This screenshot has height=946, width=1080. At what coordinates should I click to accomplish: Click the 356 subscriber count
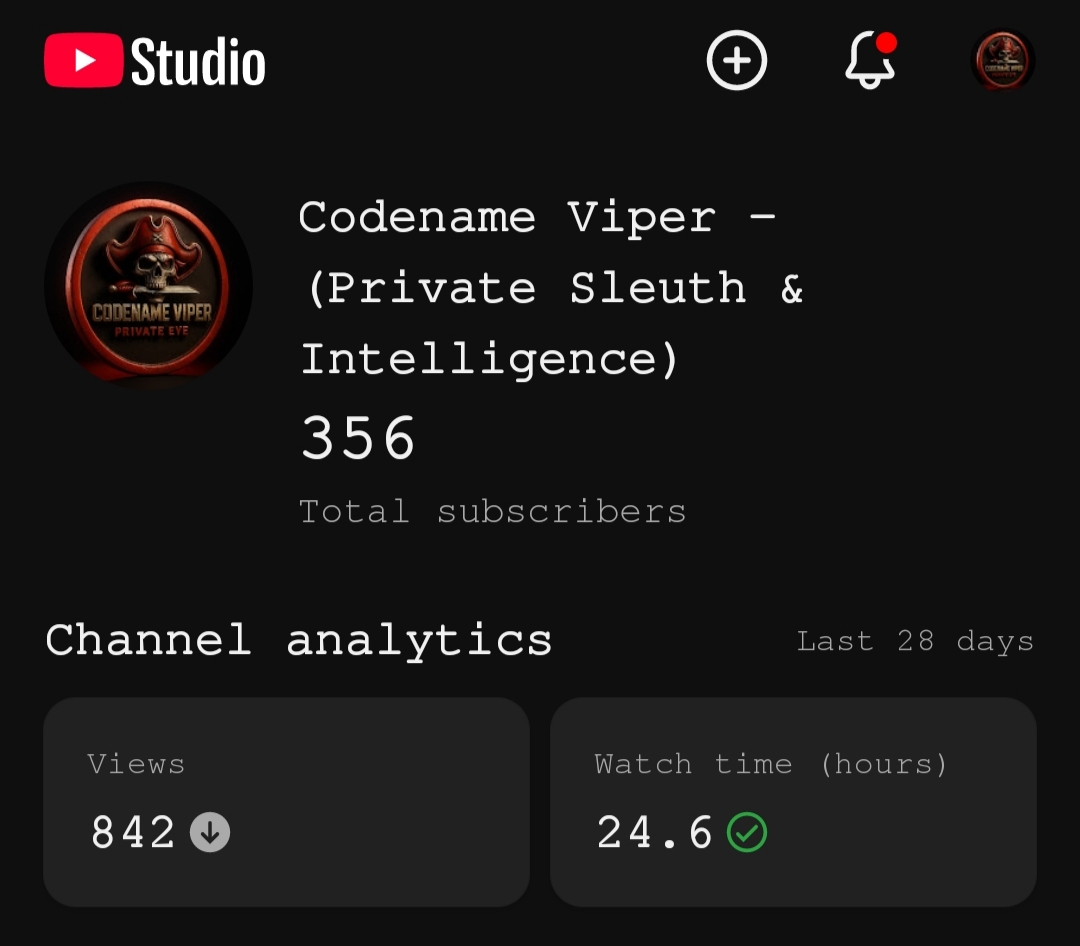tap(358, 438)
